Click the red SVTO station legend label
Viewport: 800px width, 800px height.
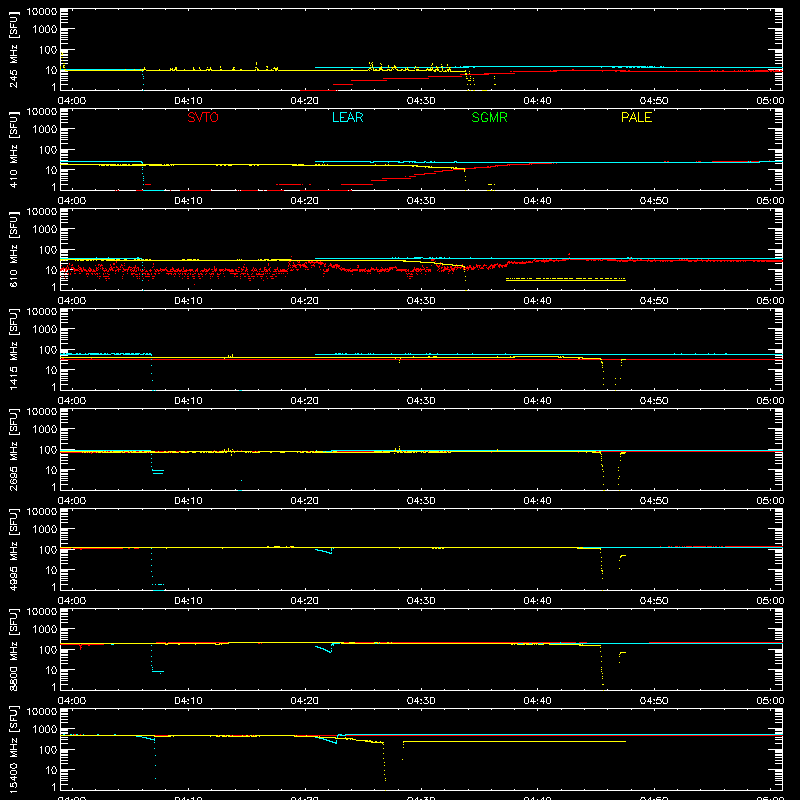[x=203, y=117]
